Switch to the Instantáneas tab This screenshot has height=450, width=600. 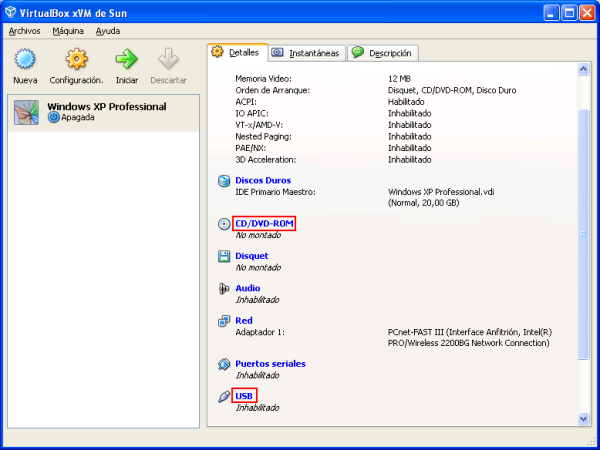click(x=305, y=52)
